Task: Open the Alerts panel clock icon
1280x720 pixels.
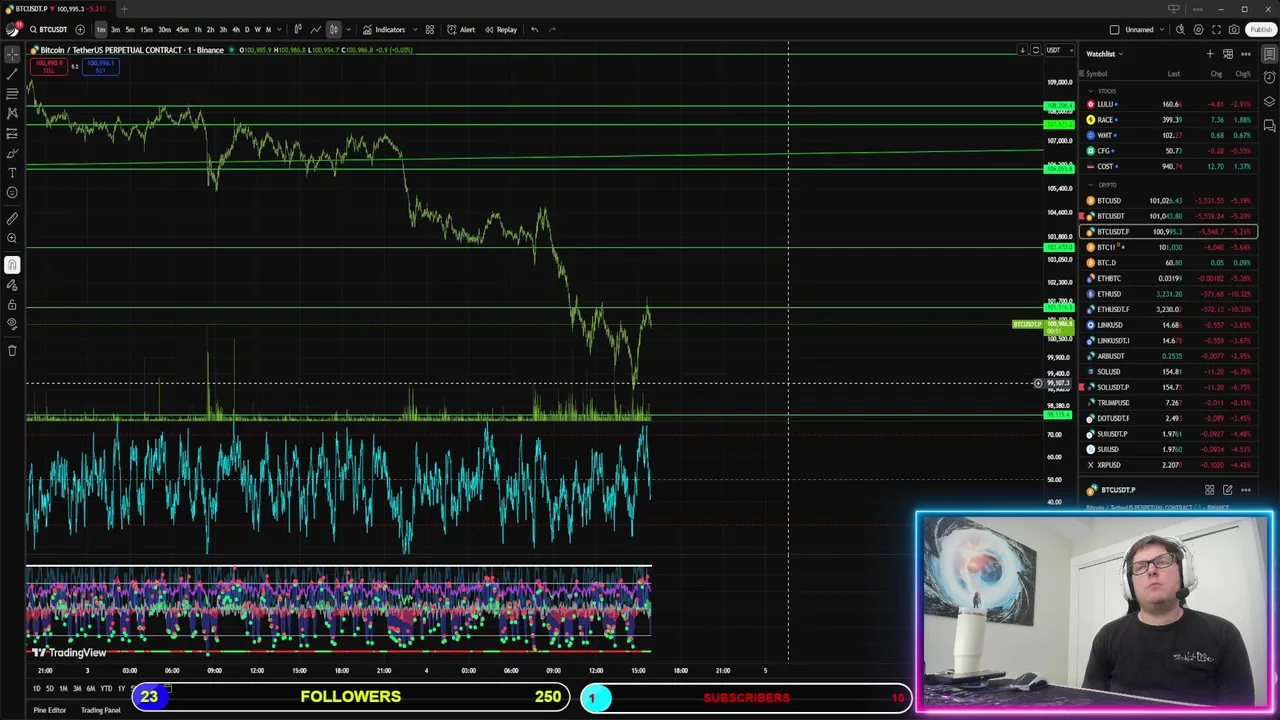Action: (x=1269, y=78)
